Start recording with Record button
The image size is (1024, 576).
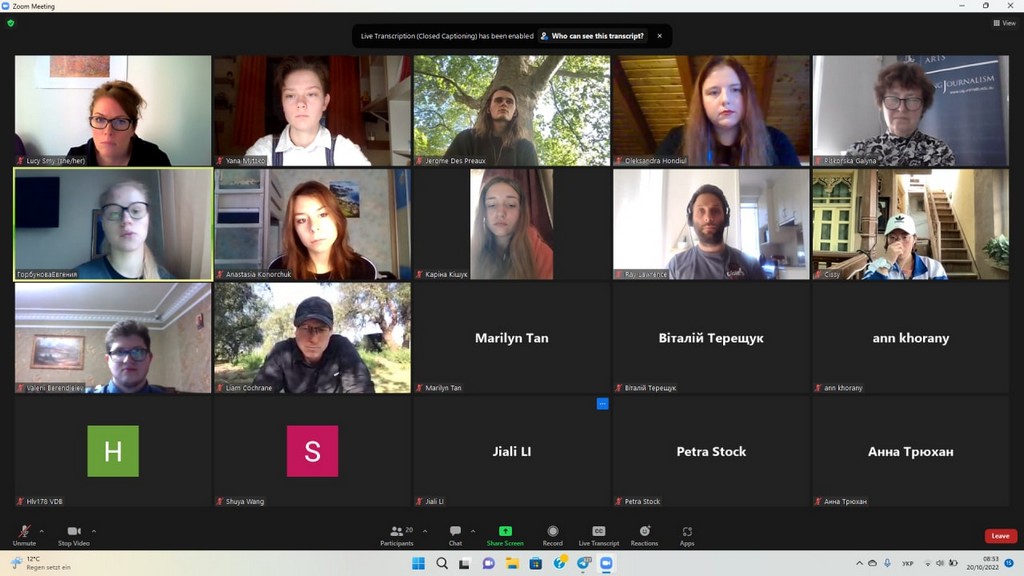click(x=552, y=534)
